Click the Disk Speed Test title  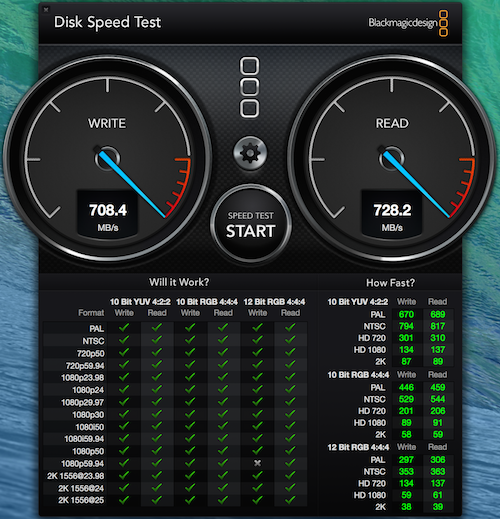(107, 22)
